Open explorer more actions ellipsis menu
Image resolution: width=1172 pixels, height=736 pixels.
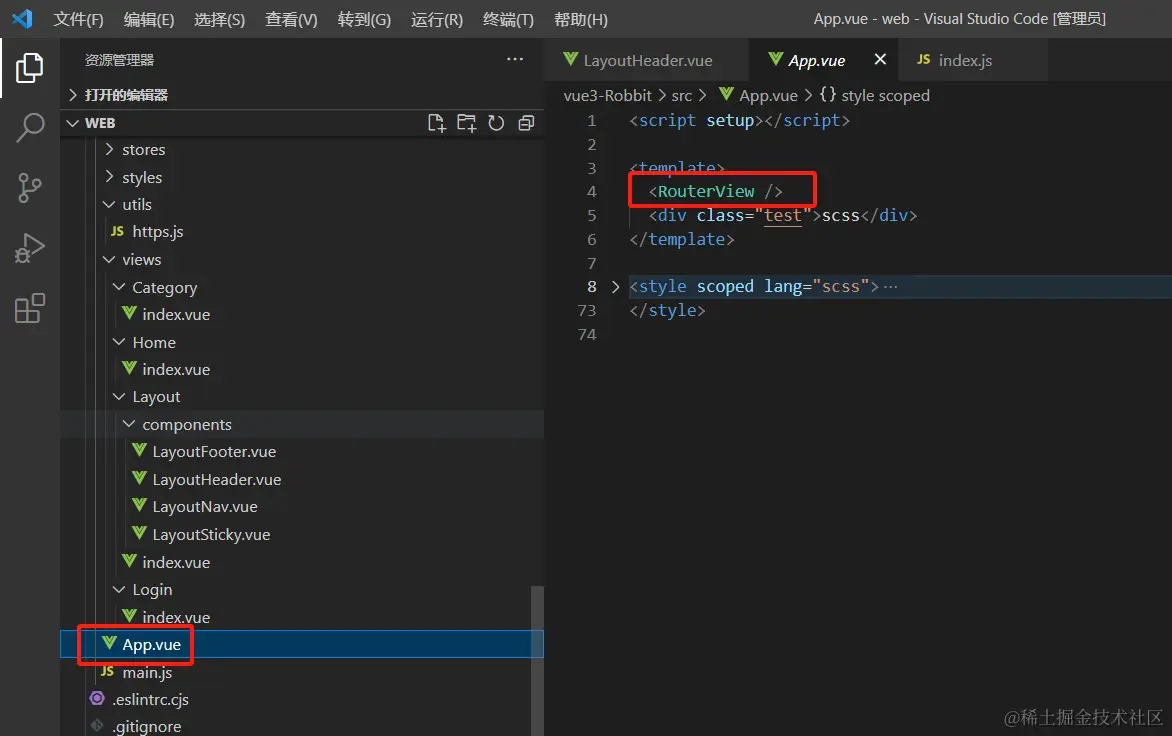tap(515, 59)
